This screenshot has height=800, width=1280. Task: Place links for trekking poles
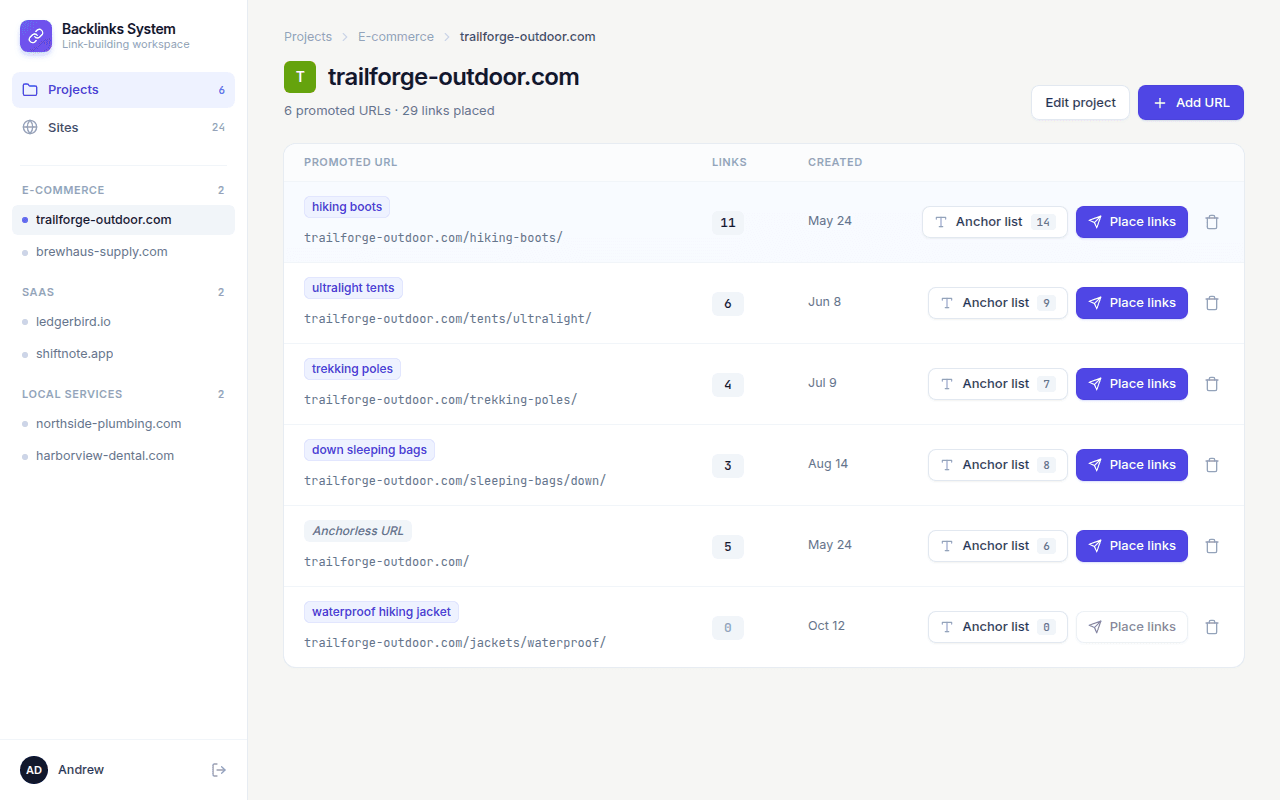1132,384
